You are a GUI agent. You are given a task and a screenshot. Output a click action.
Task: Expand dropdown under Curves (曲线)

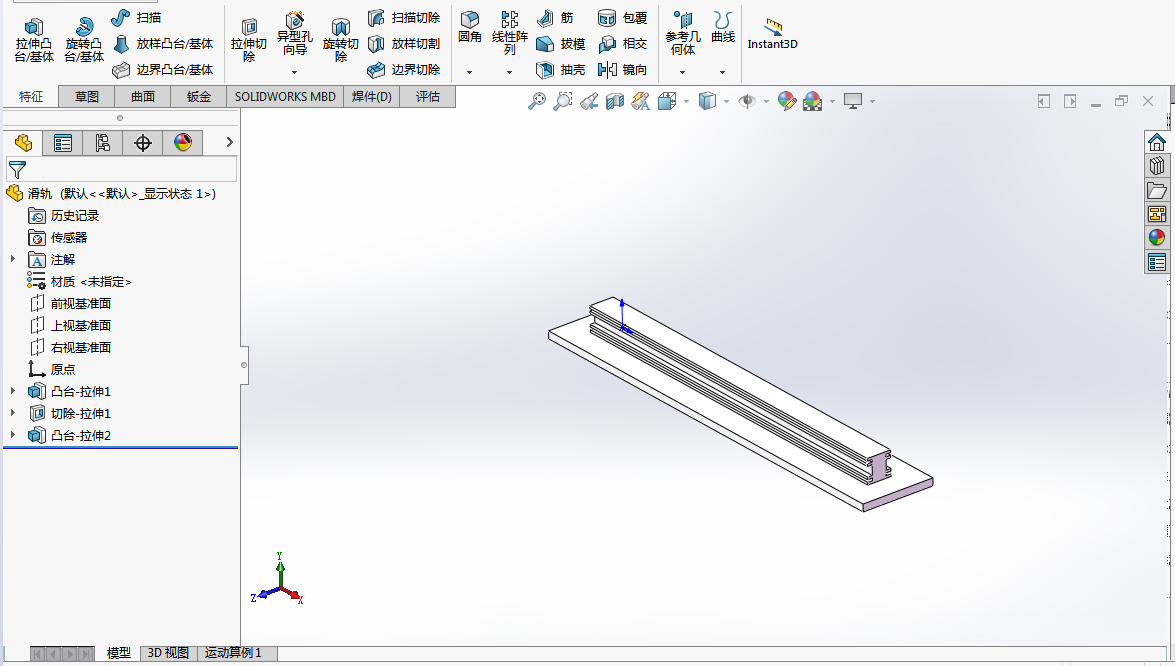722,73
